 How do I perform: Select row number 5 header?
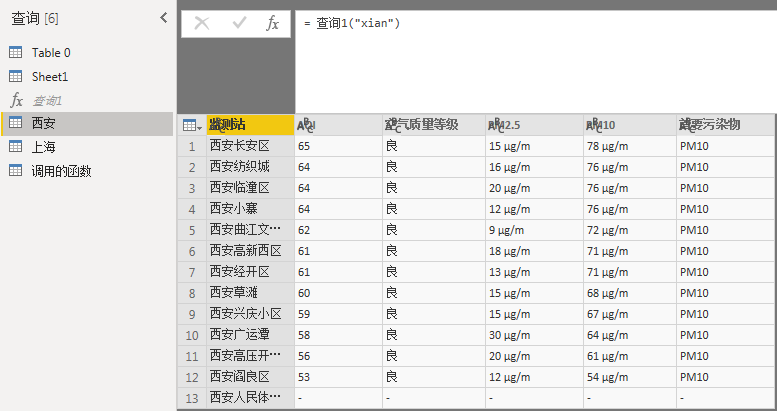191,229
